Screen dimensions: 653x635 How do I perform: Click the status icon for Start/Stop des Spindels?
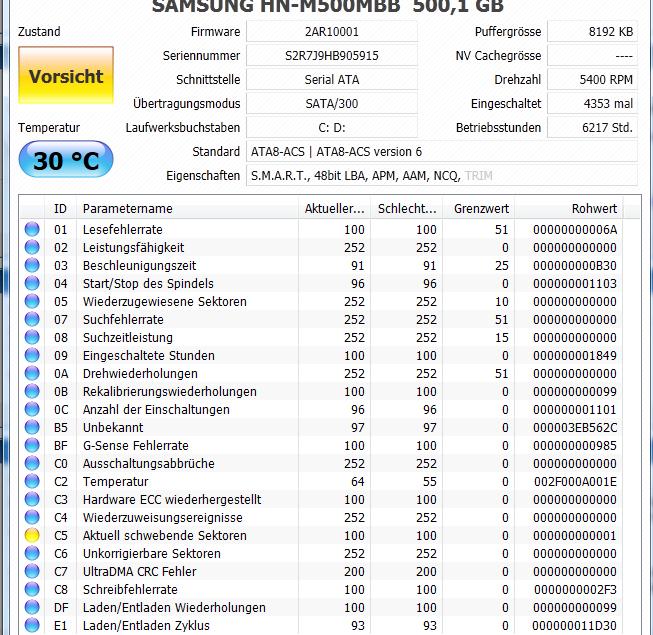32,283
